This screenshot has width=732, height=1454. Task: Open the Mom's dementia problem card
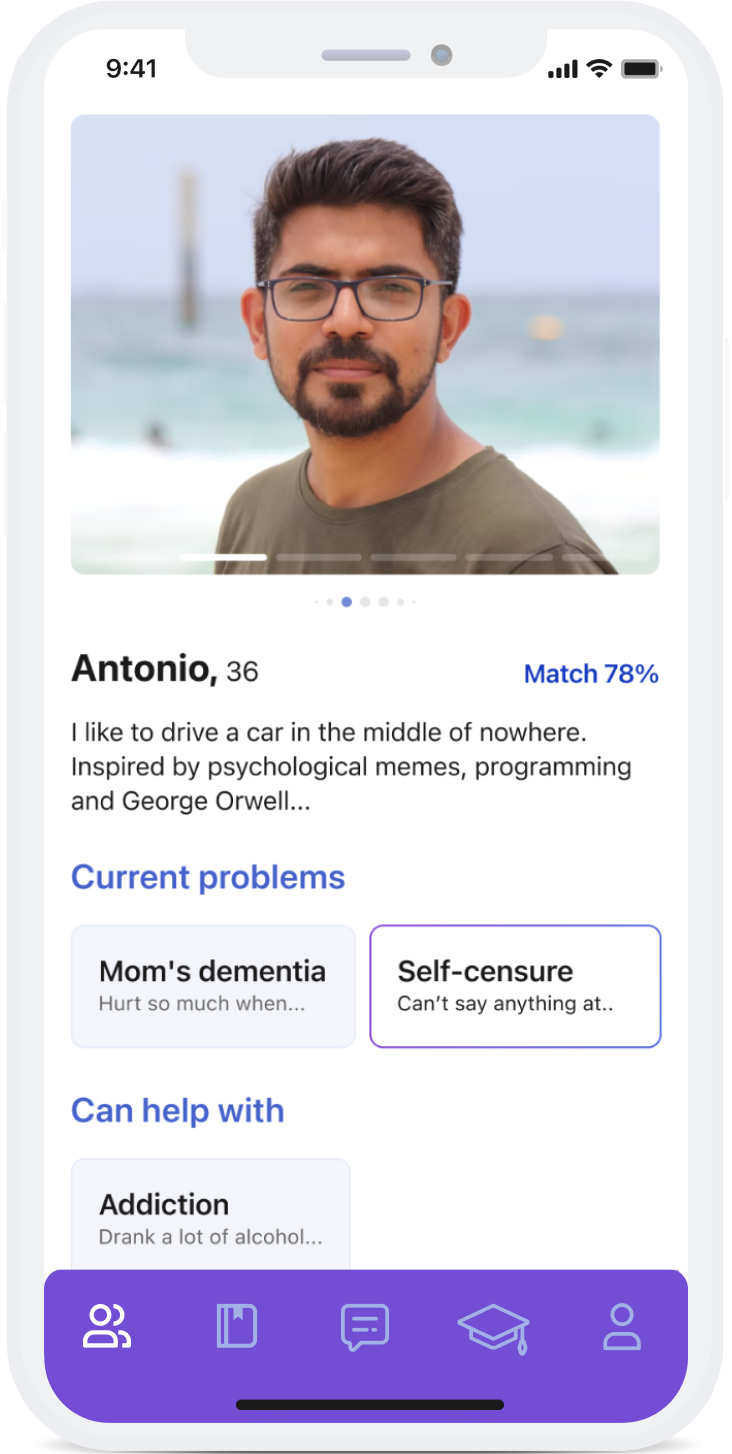(213, 986)
